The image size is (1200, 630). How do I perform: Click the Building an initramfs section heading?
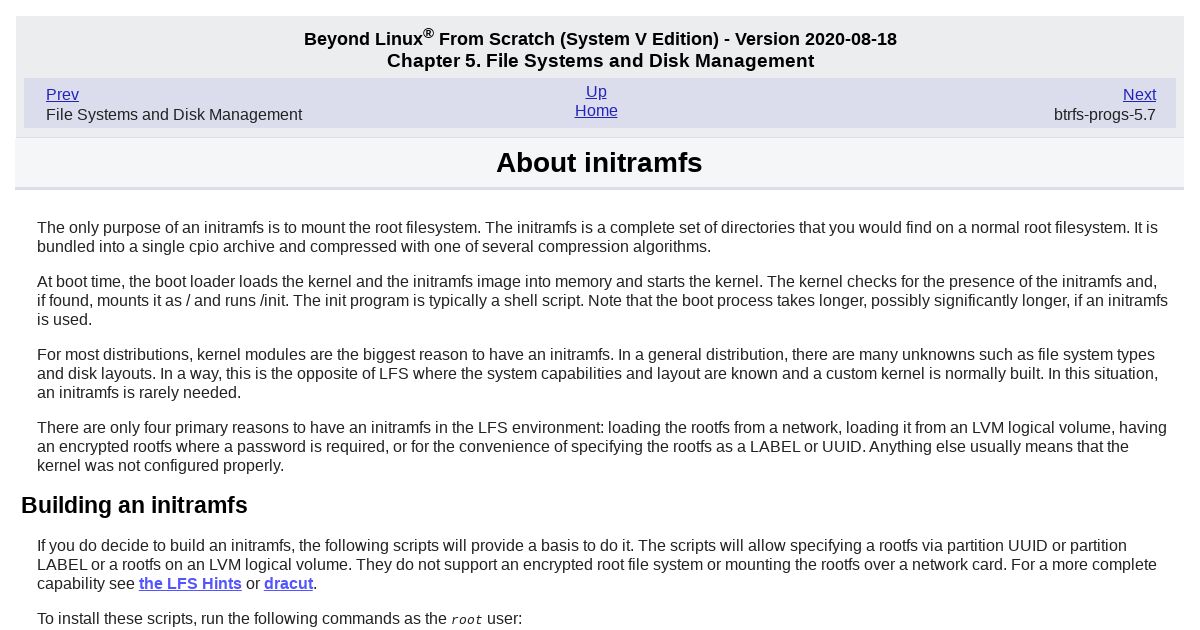click(x=134, y=506)
